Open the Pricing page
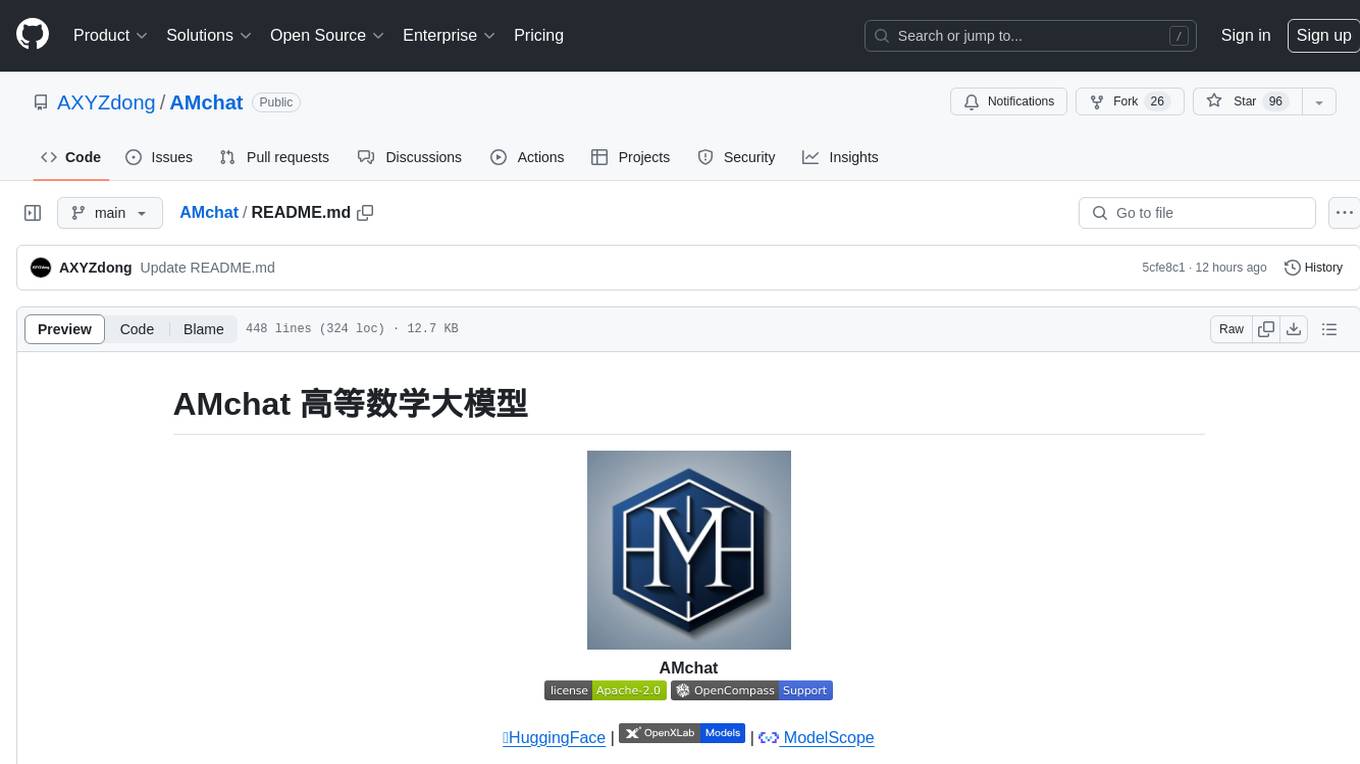Screen dimensions: 1360x764 pyautogui.click(x=539, y=35)
